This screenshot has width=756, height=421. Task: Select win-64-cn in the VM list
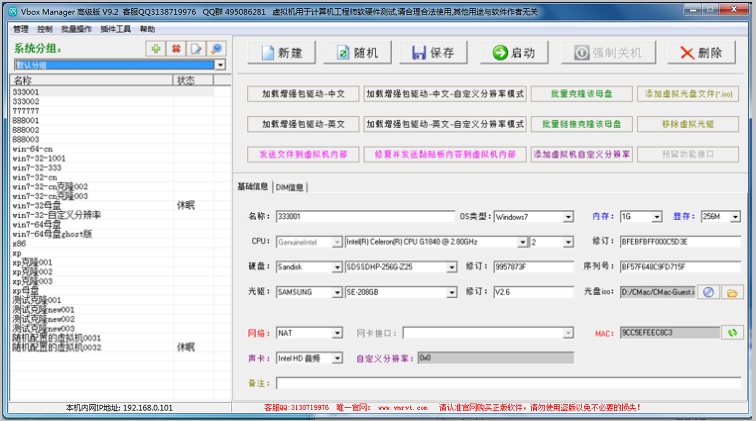(33, 149)
